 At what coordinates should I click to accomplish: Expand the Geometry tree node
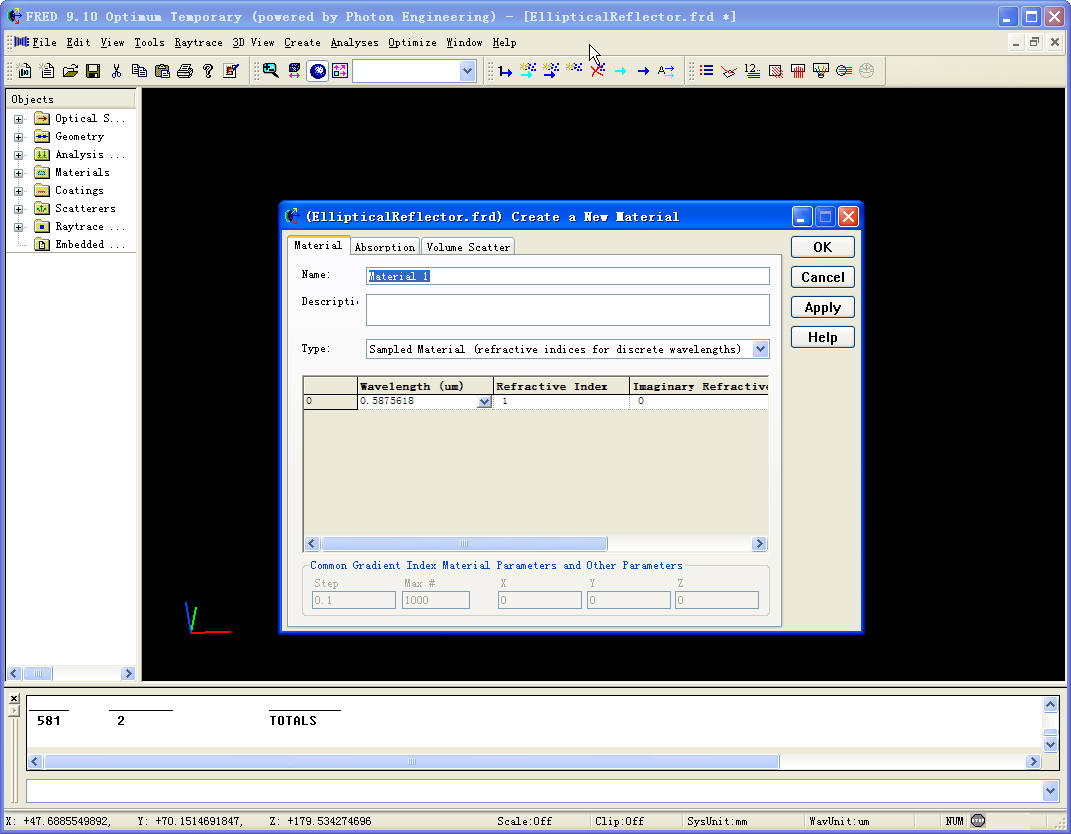(x=18, y=137)
